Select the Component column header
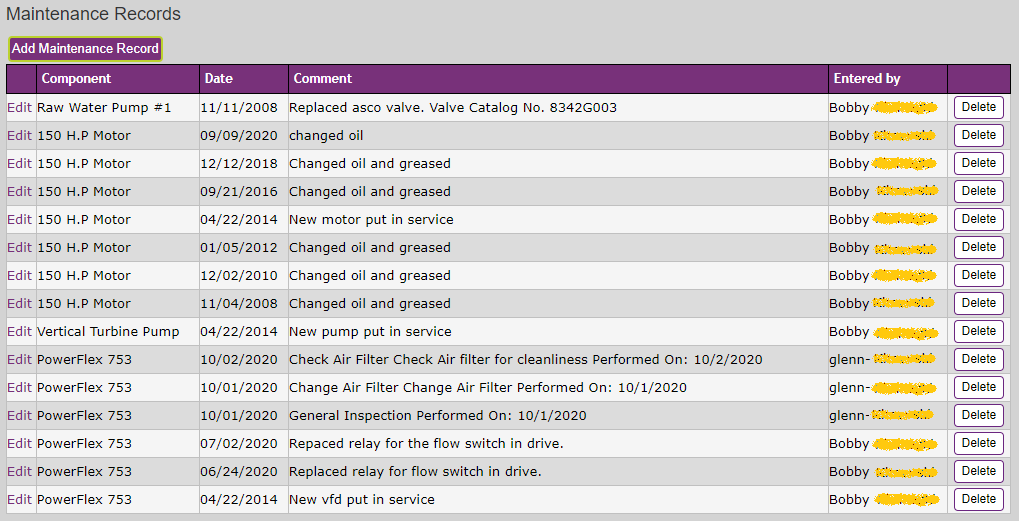The width and height of the screenshot is (1019, 521). pyautogui.click(x=76, y=79)
